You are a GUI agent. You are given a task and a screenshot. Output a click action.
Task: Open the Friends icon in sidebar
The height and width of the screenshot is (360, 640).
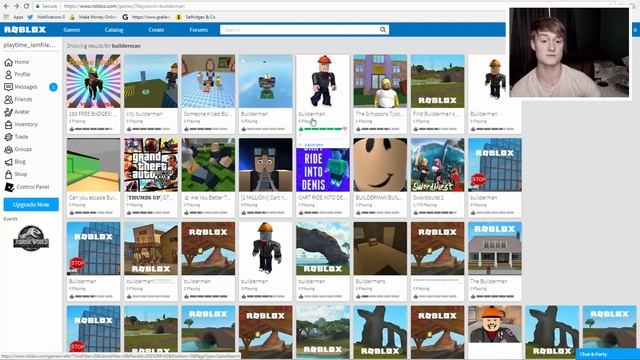9,99
